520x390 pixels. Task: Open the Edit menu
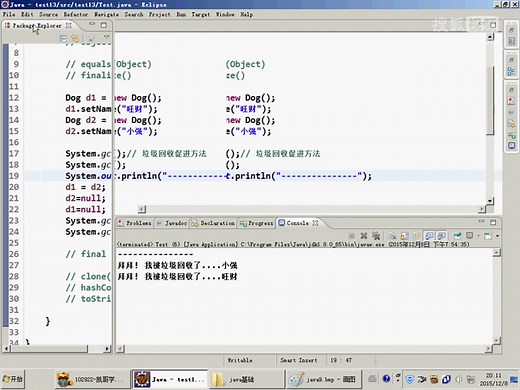pos(27,14)
